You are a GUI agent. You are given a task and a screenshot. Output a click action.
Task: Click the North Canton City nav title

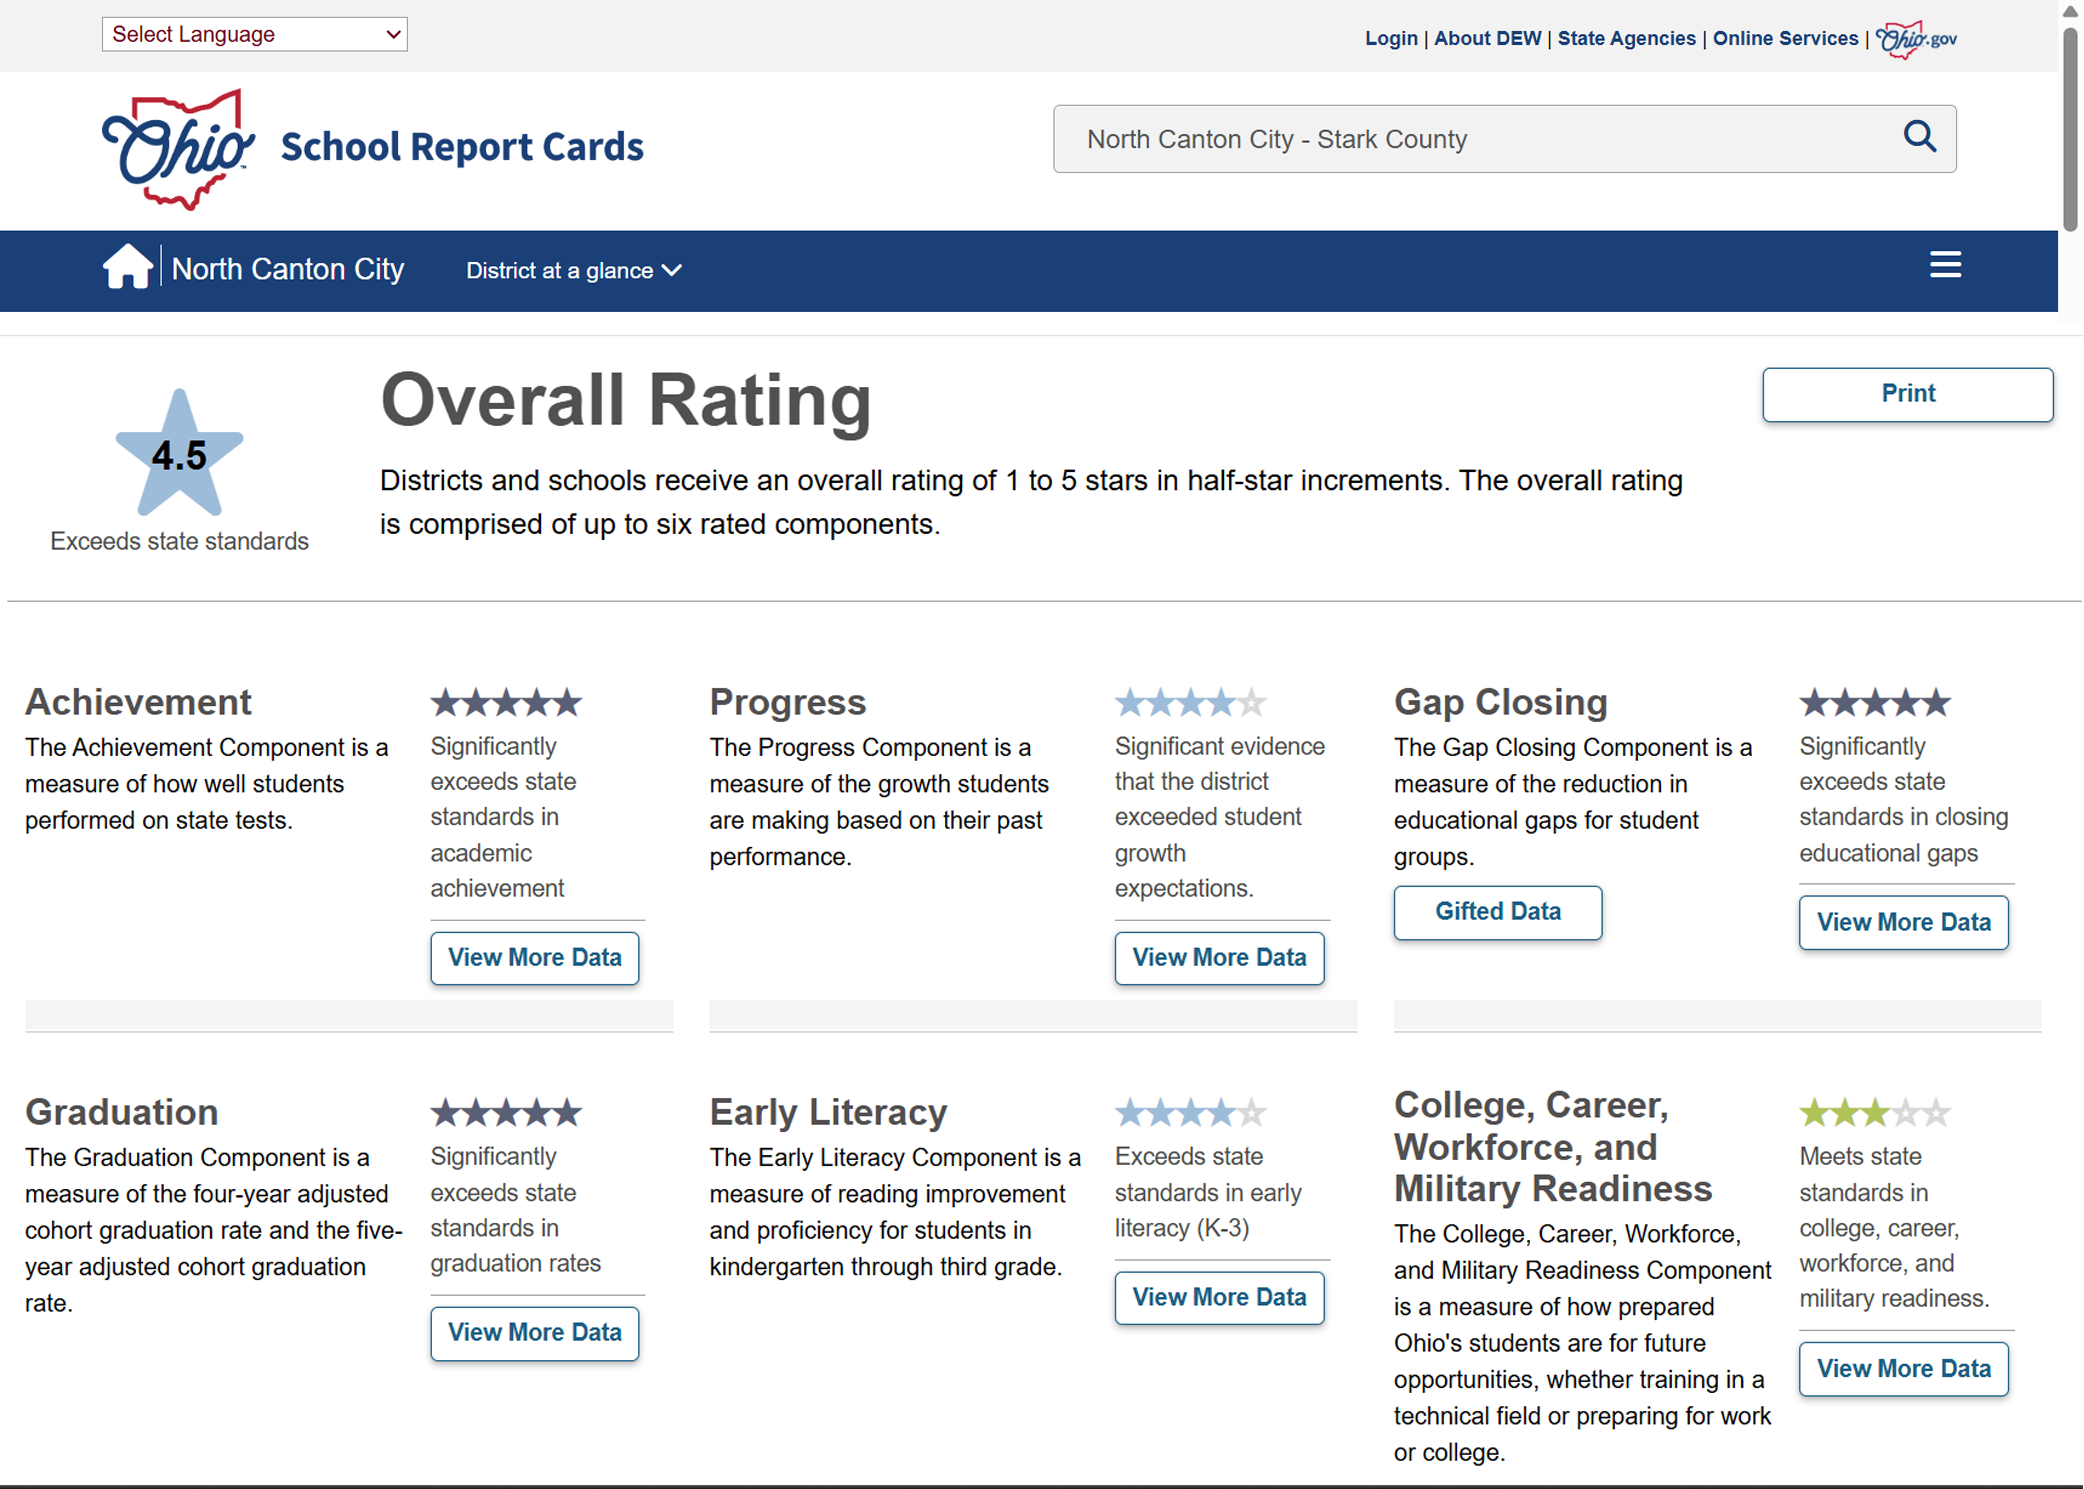click(x=288, y=269)
